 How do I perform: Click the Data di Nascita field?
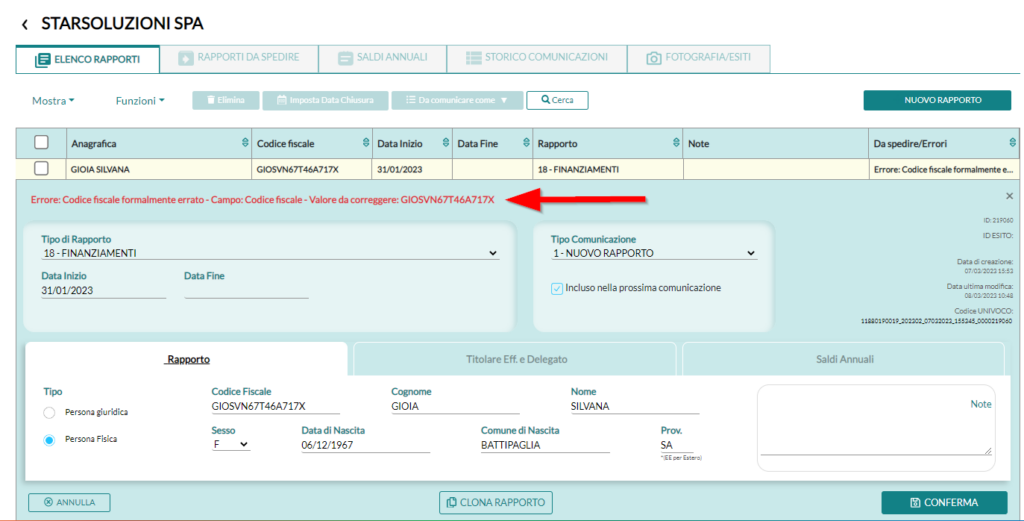[366, 445]
